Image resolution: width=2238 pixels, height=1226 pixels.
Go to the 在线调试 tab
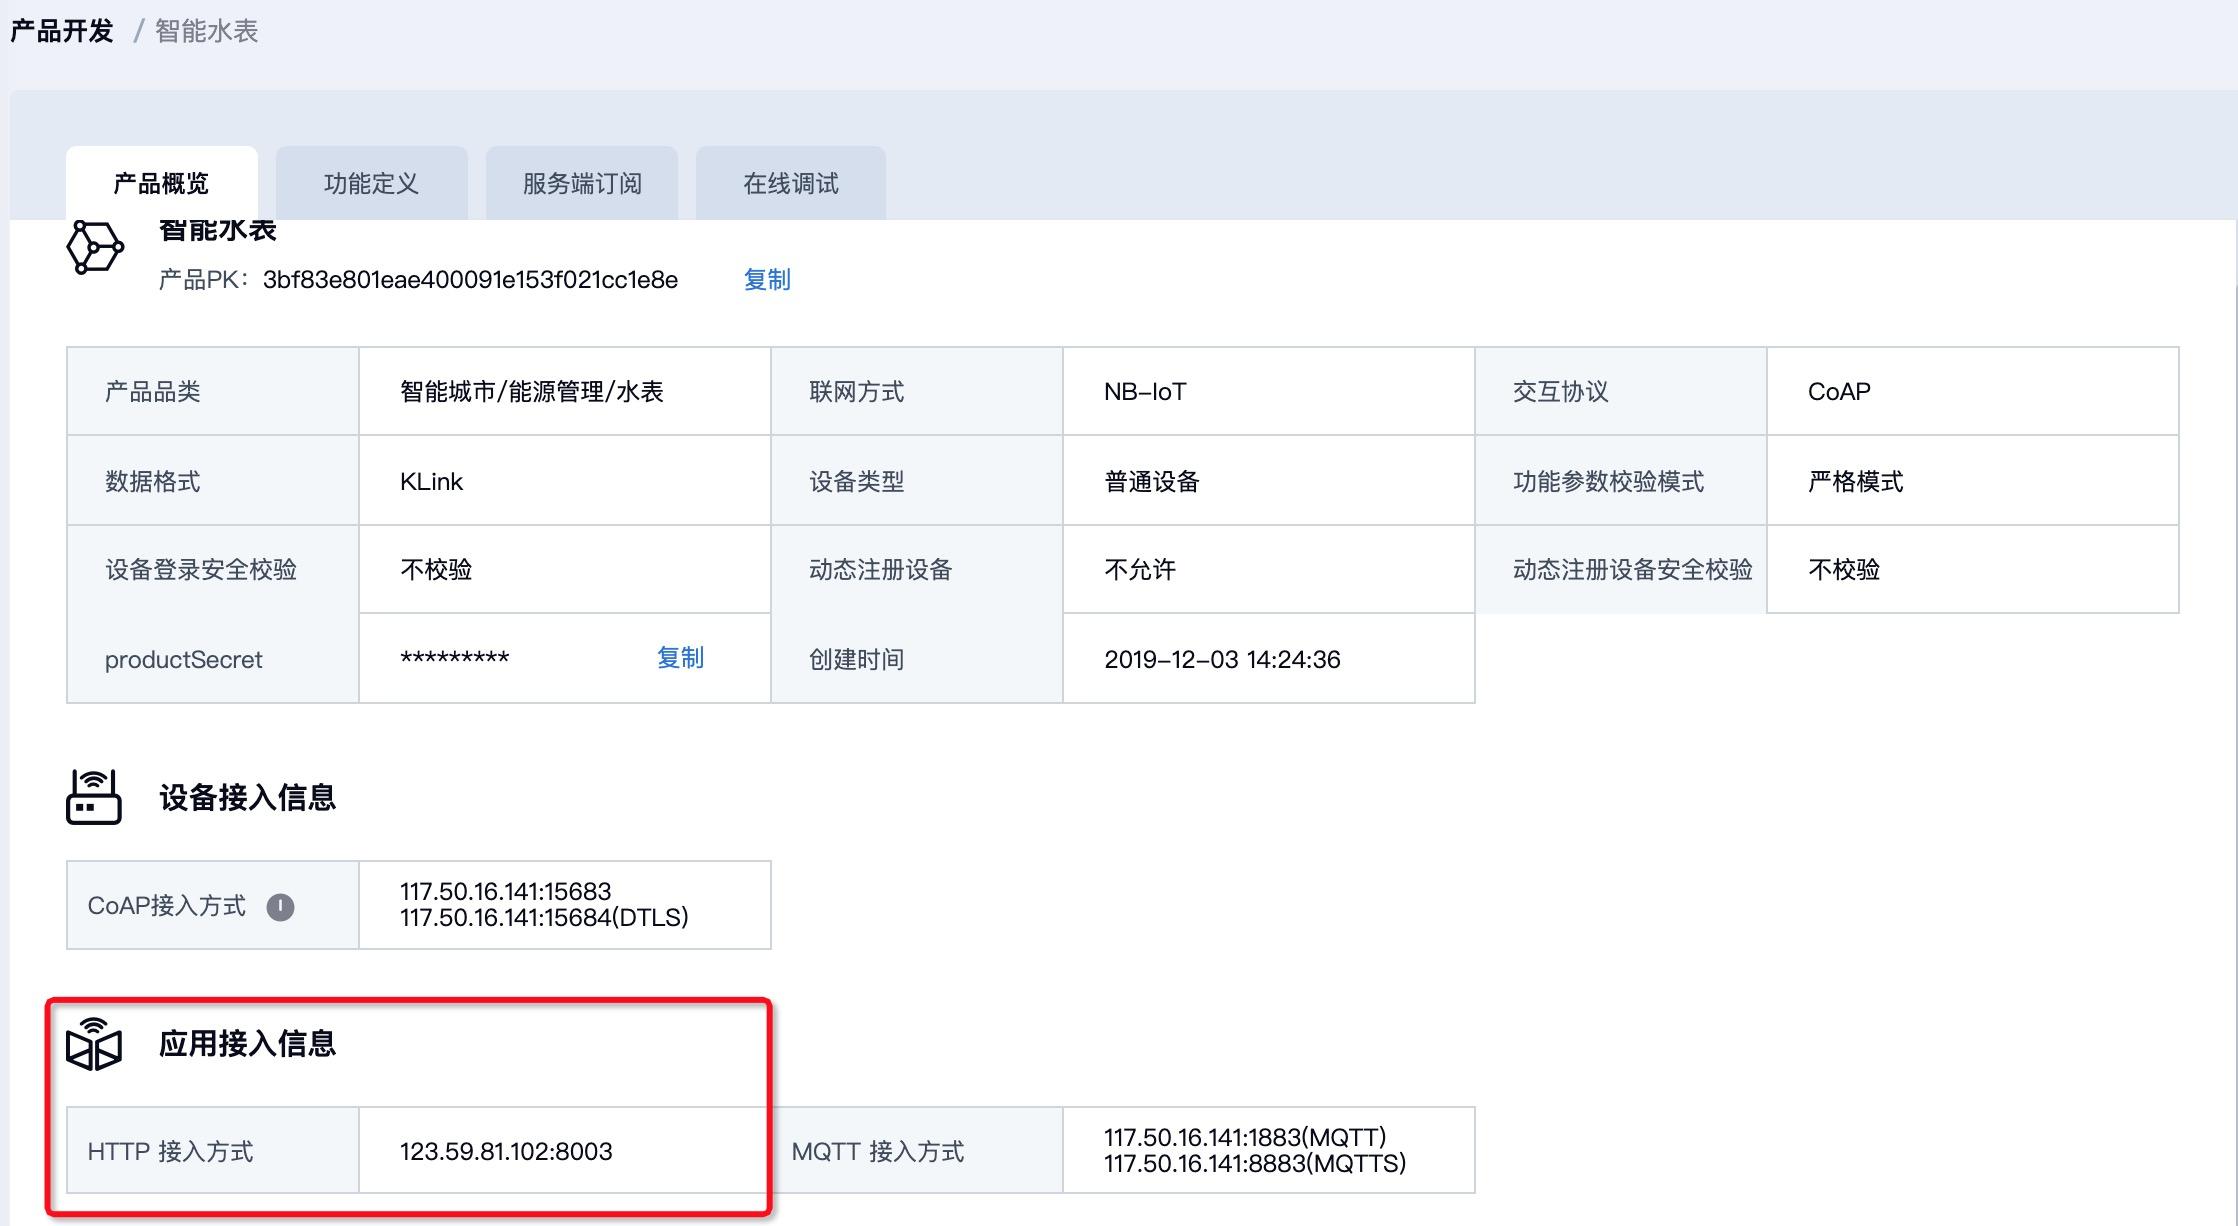[790, 184]
